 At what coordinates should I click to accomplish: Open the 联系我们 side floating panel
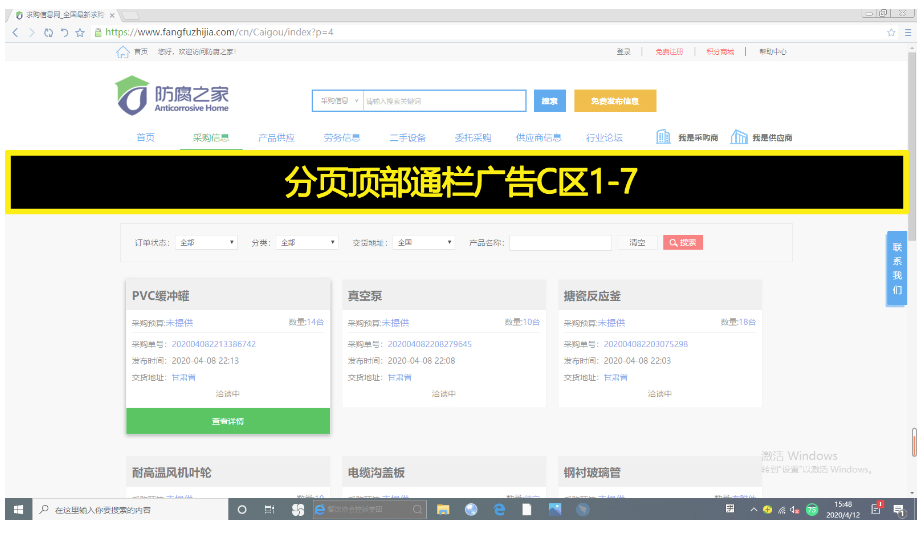897,268
